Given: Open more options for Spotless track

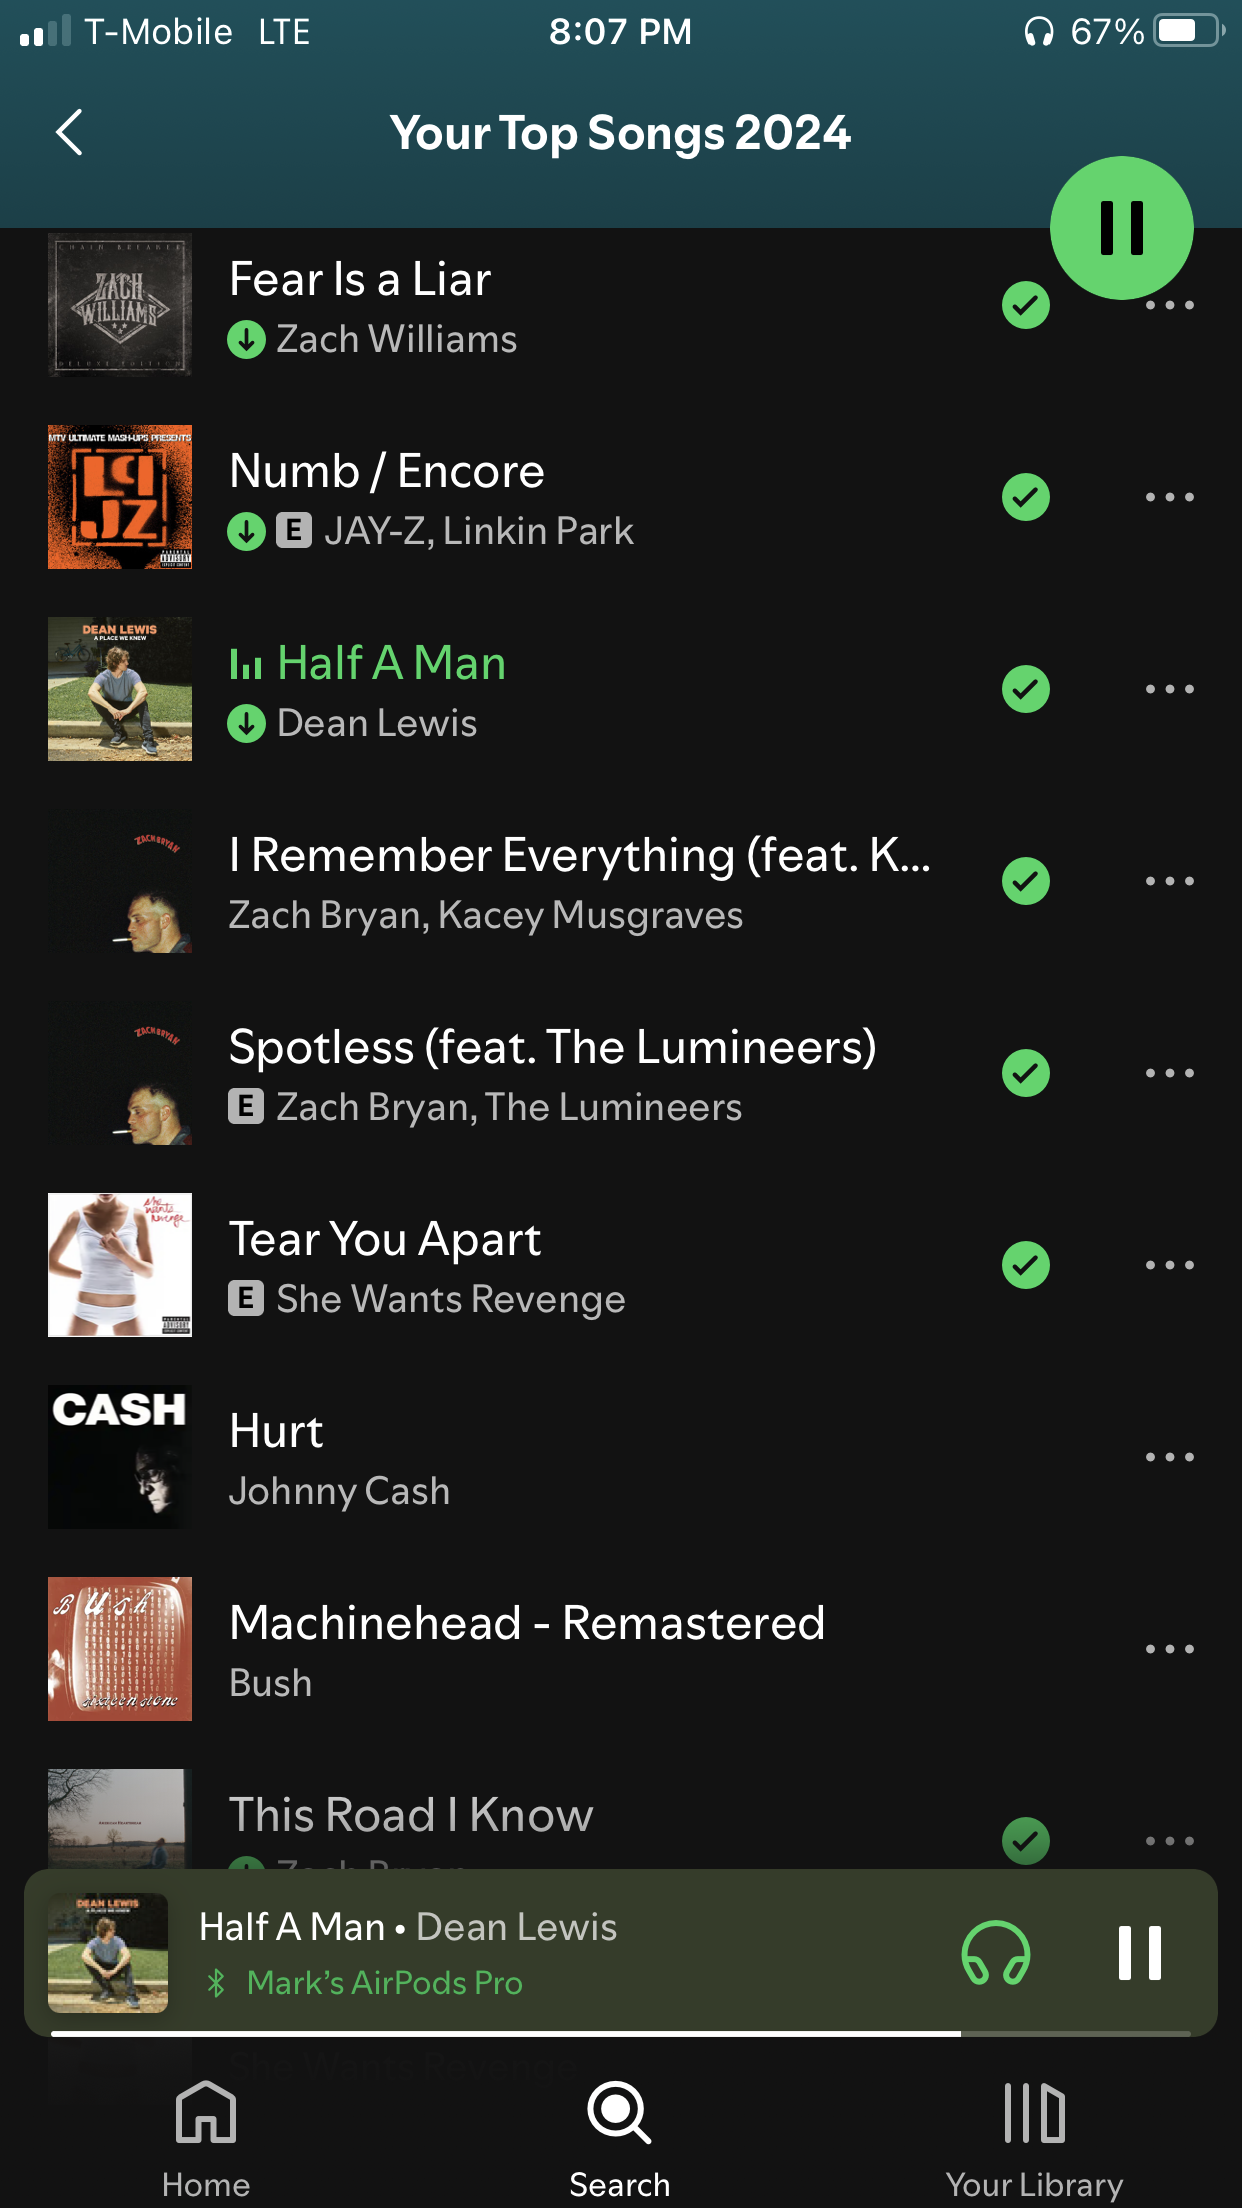Looking at the screenshot, I should (1169, 1073).
